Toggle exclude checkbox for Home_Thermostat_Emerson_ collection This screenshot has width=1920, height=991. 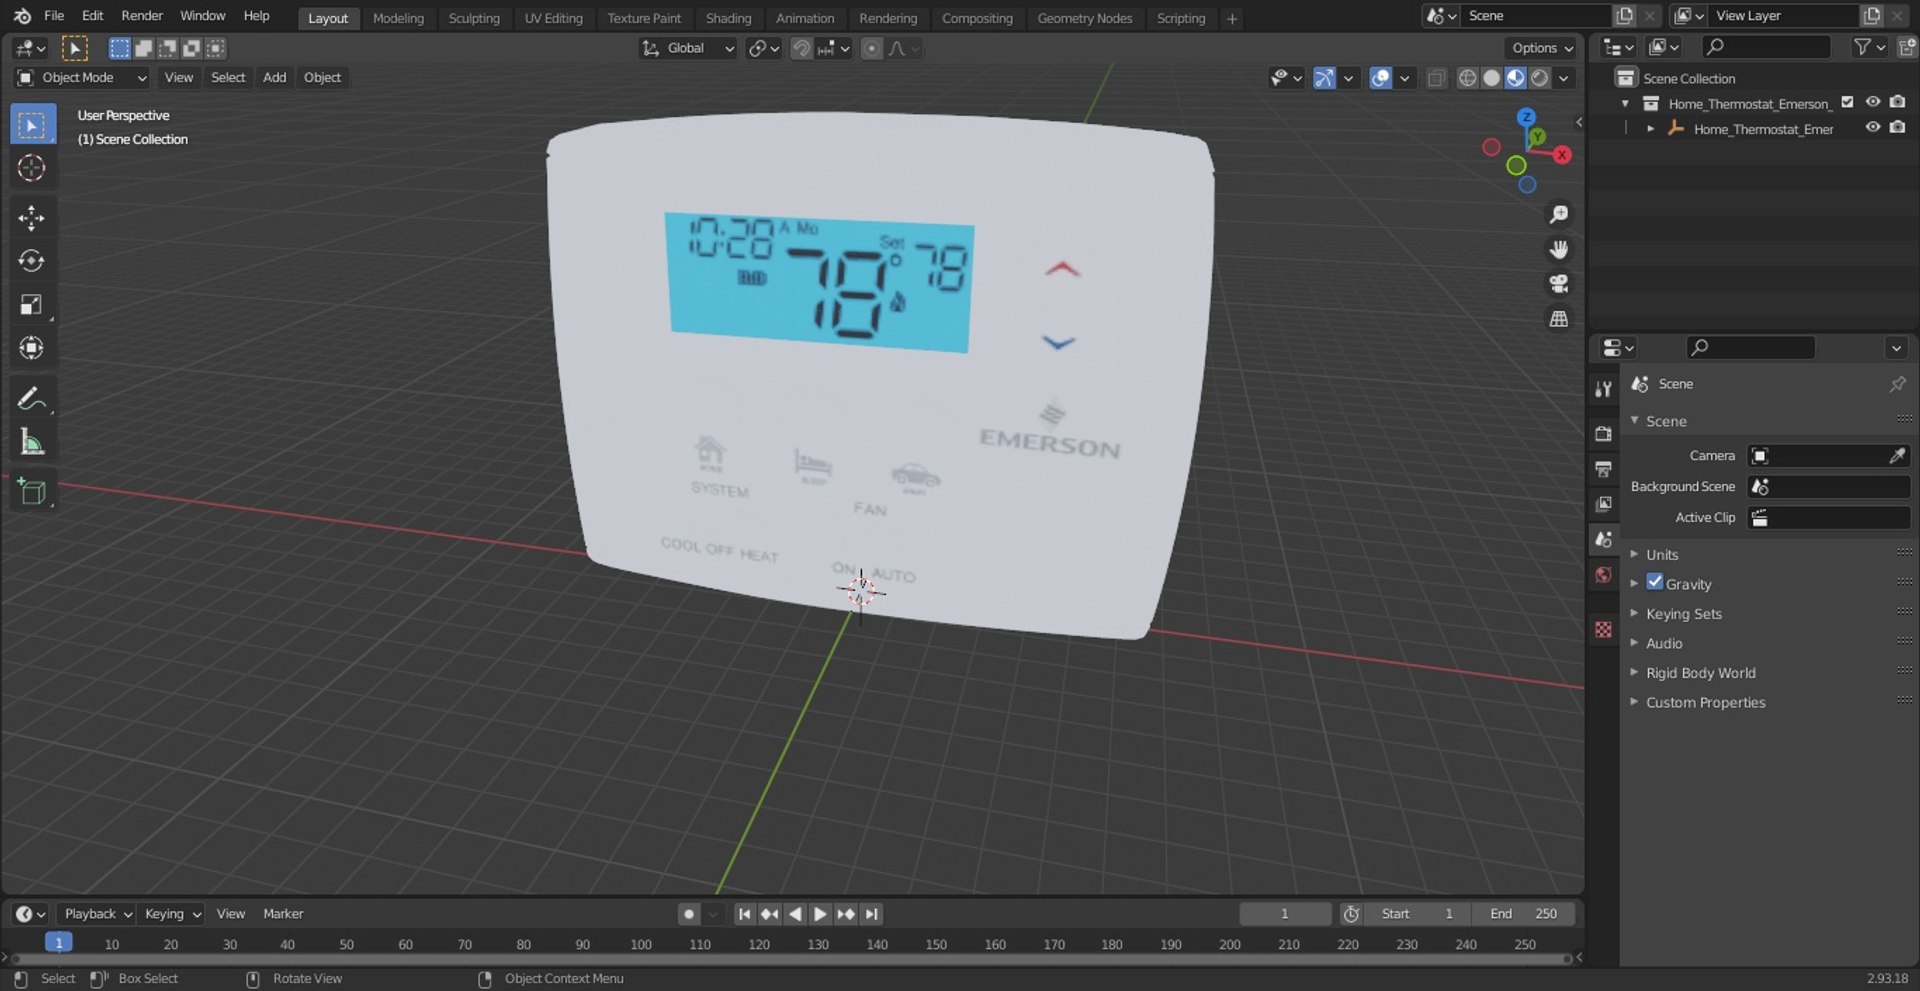tap(1847, 102)
